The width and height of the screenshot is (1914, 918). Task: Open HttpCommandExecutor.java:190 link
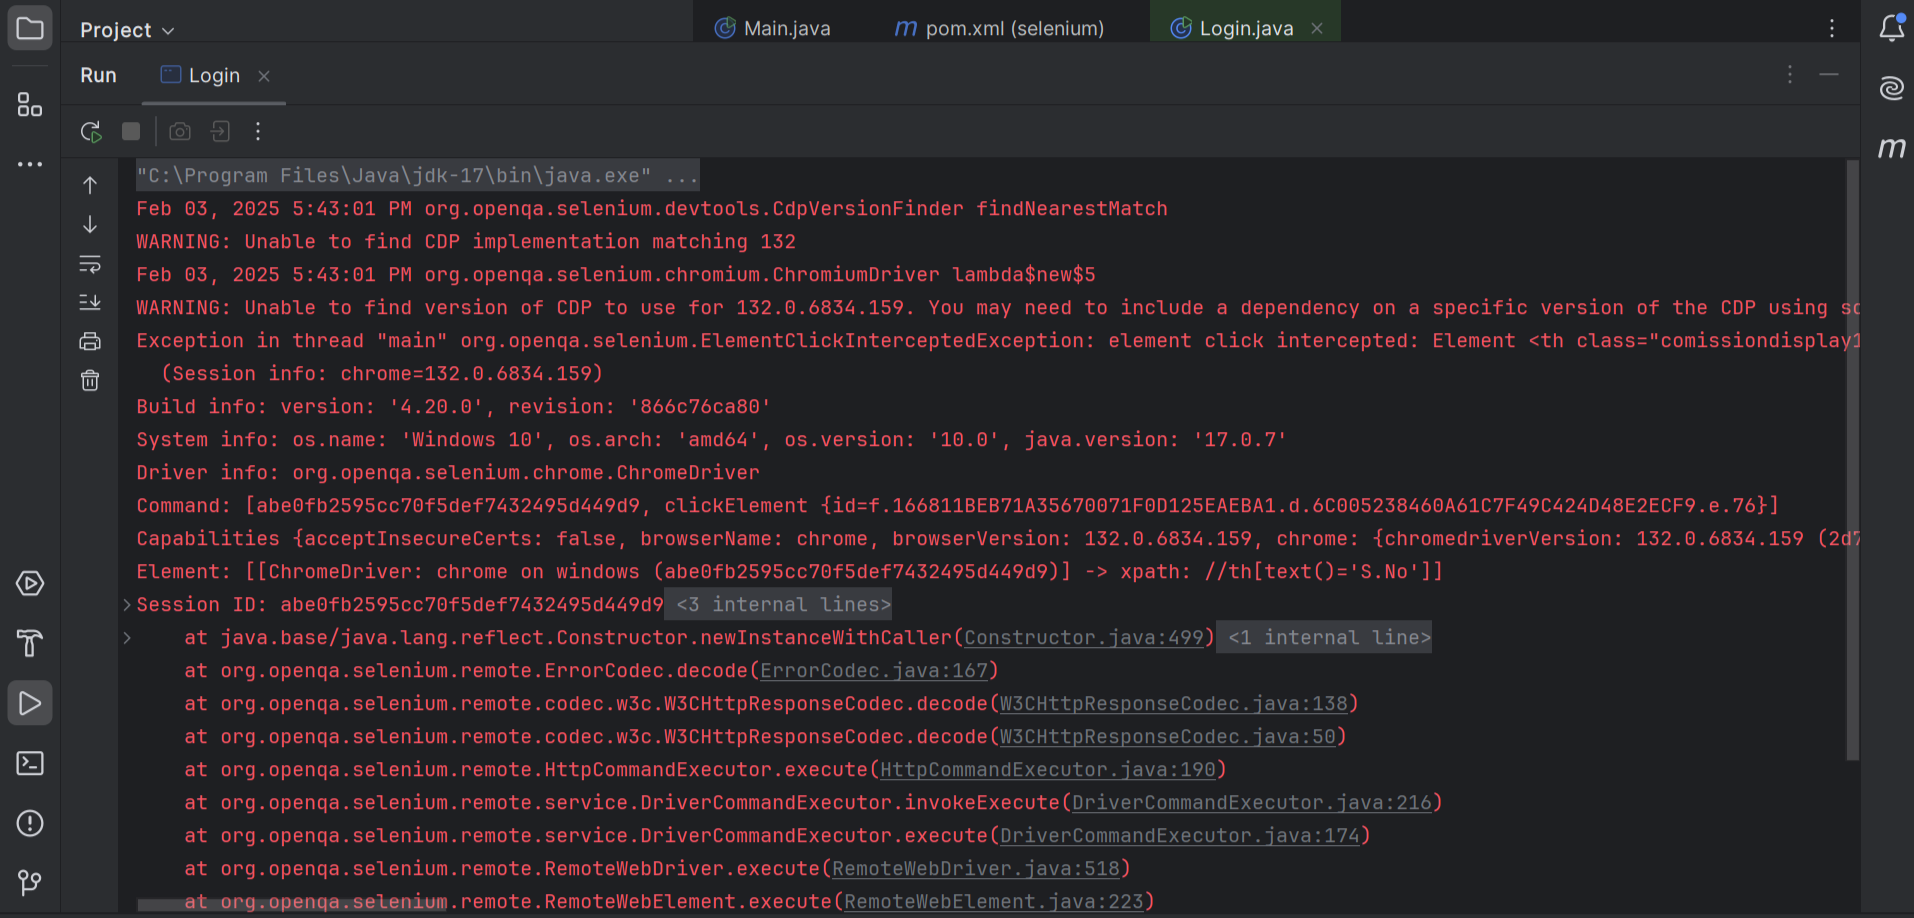[x=1047, y=769]
